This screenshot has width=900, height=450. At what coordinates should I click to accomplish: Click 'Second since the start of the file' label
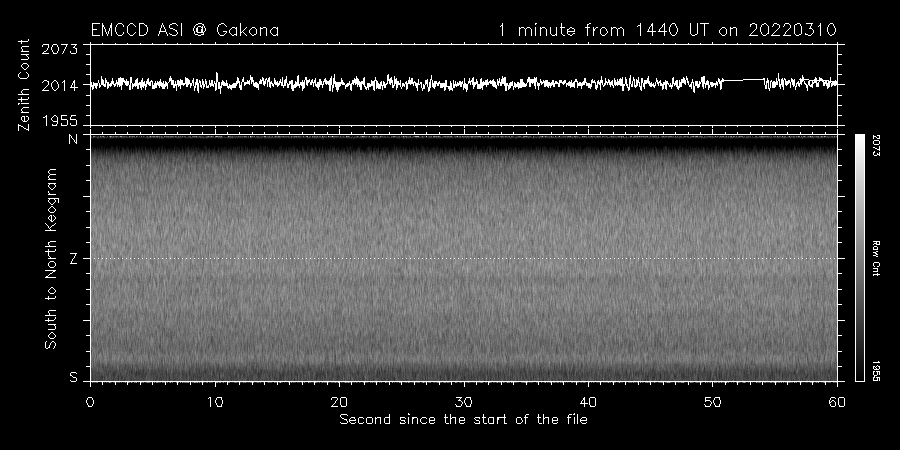[463, 420]
